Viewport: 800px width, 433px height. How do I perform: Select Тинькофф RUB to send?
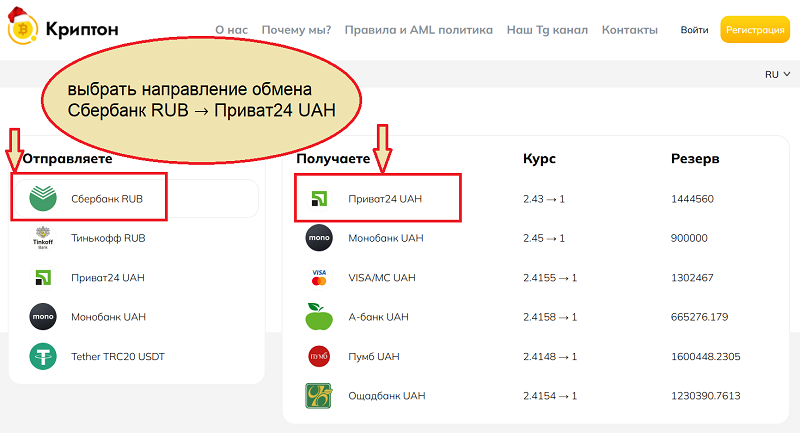(108, 238)
